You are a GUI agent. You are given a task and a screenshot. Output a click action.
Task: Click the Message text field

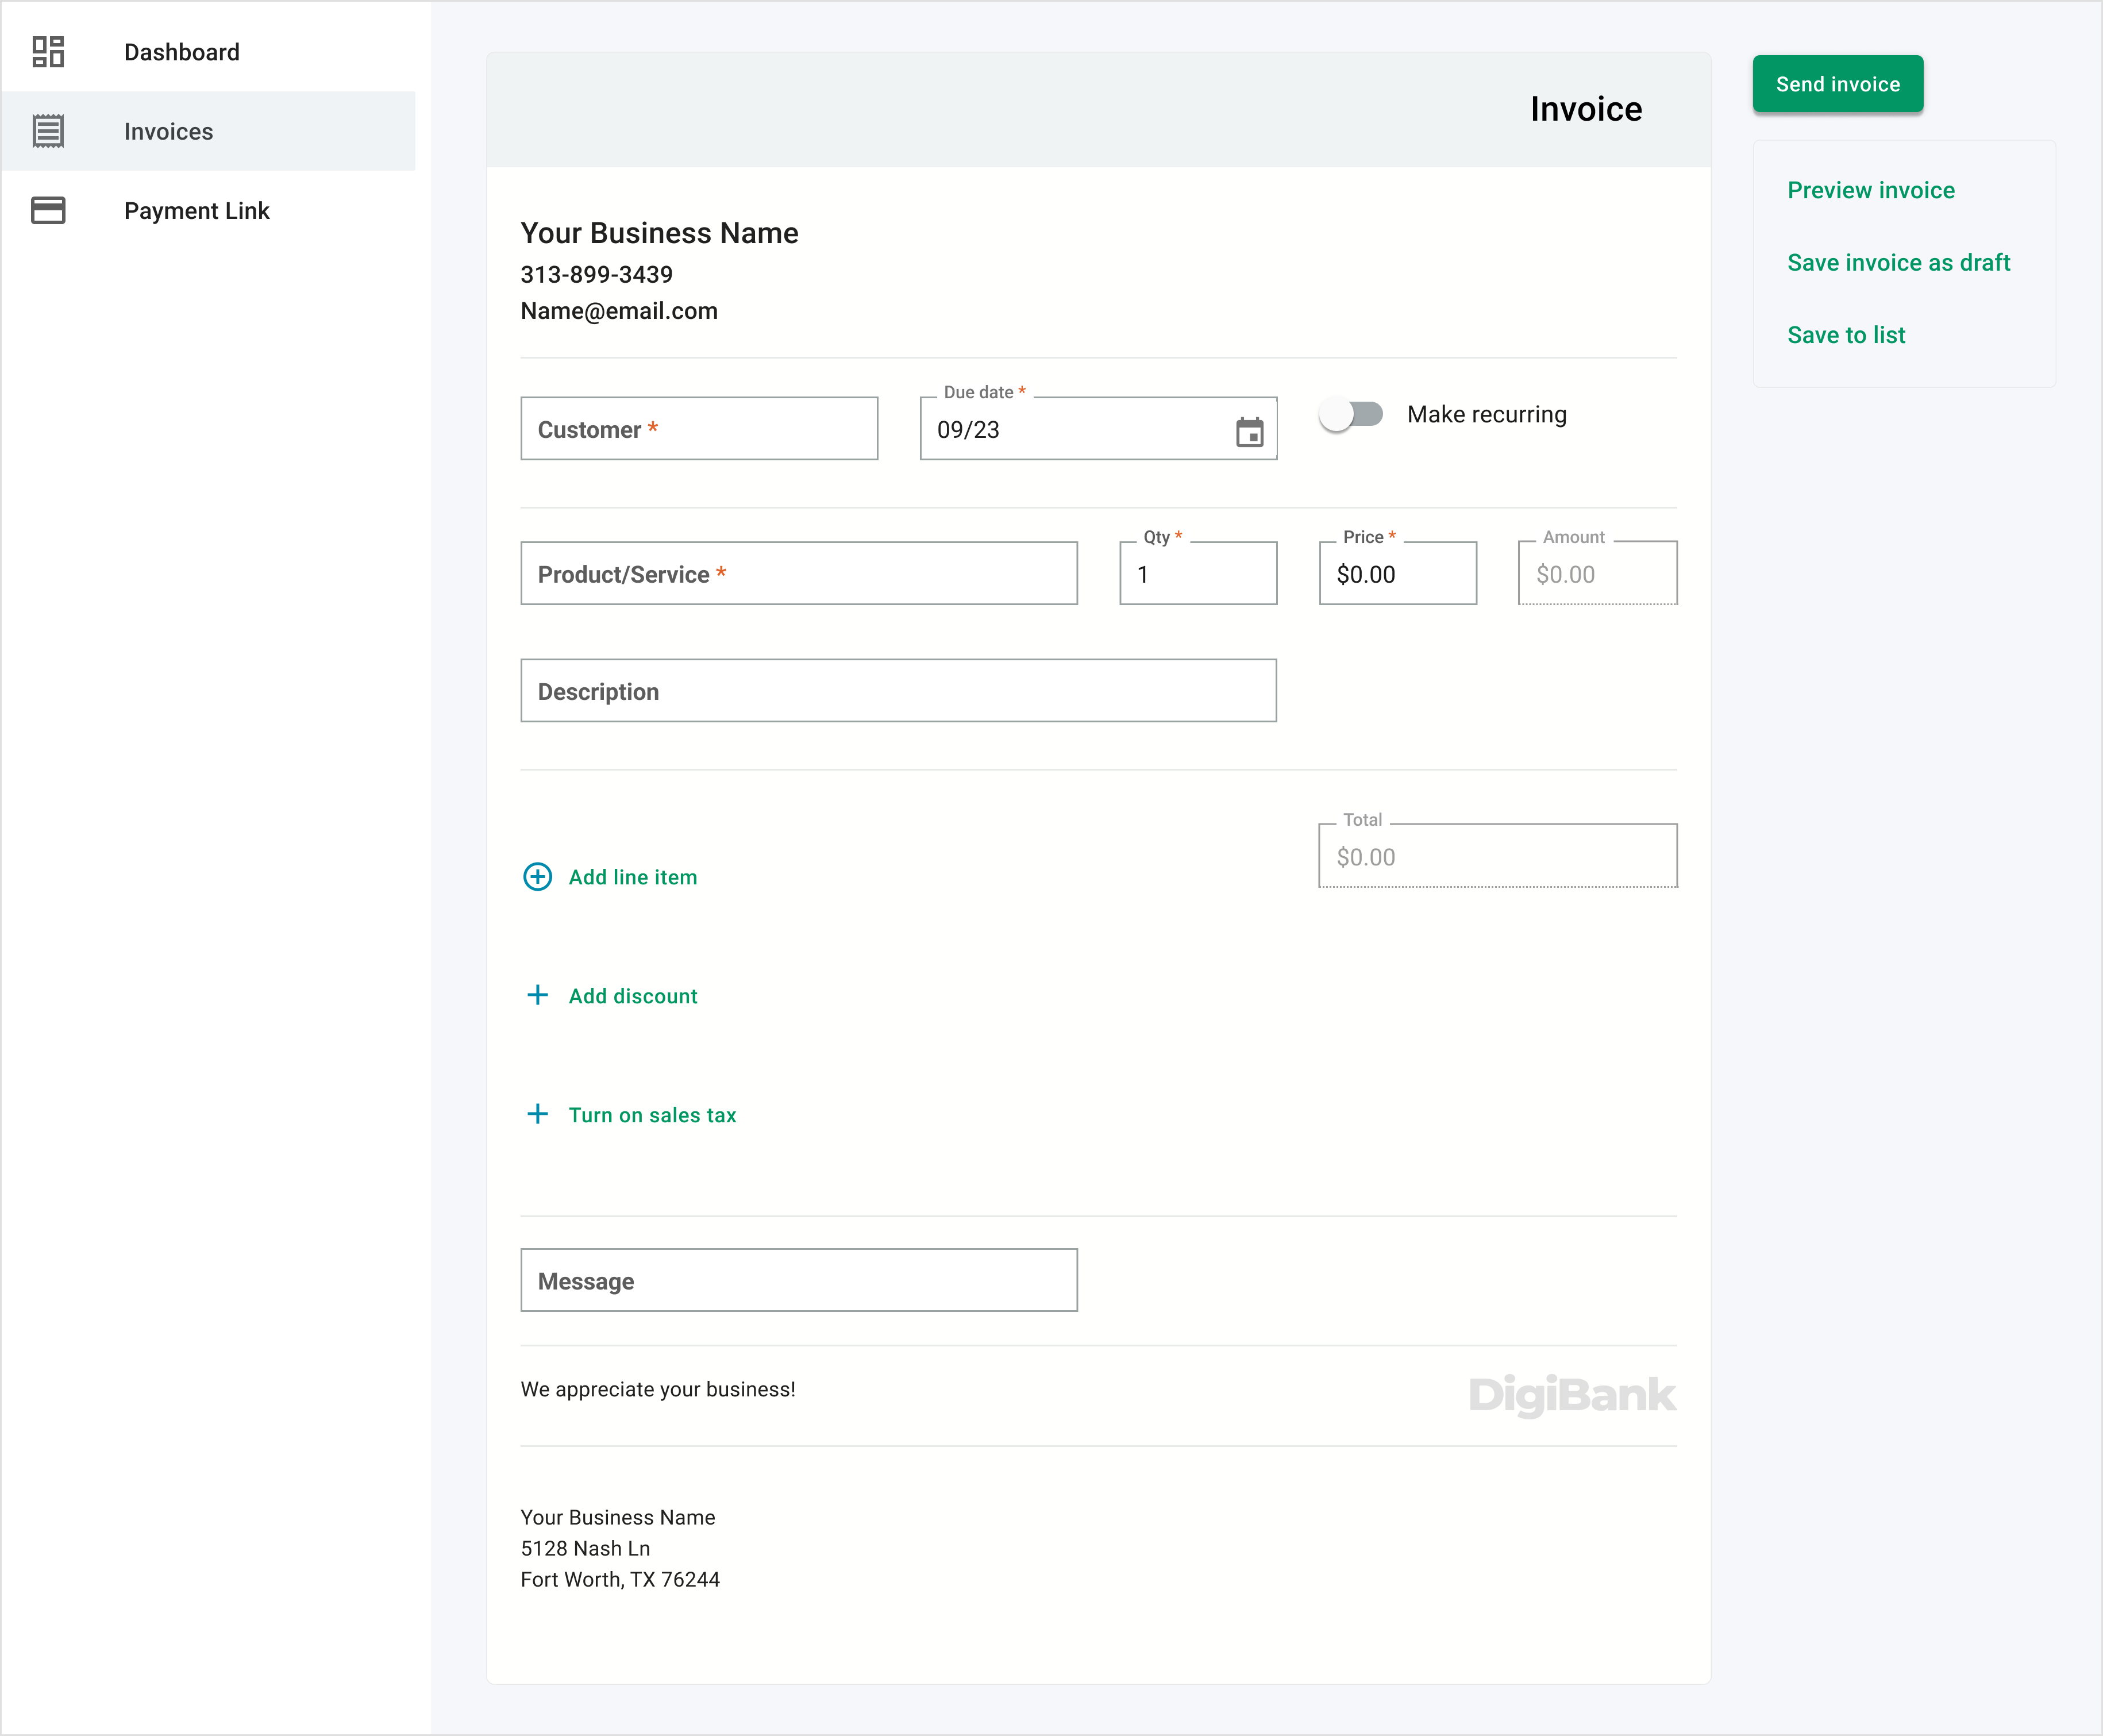click(798, 1280)
